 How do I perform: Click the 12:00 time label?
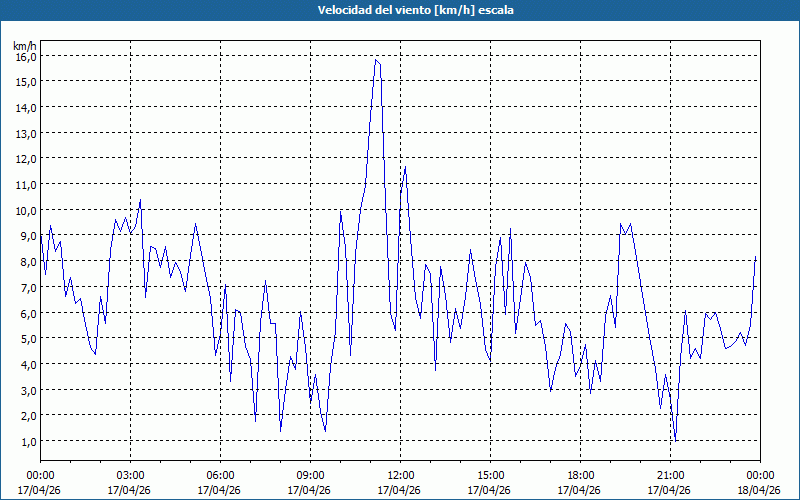coord(400,475)
